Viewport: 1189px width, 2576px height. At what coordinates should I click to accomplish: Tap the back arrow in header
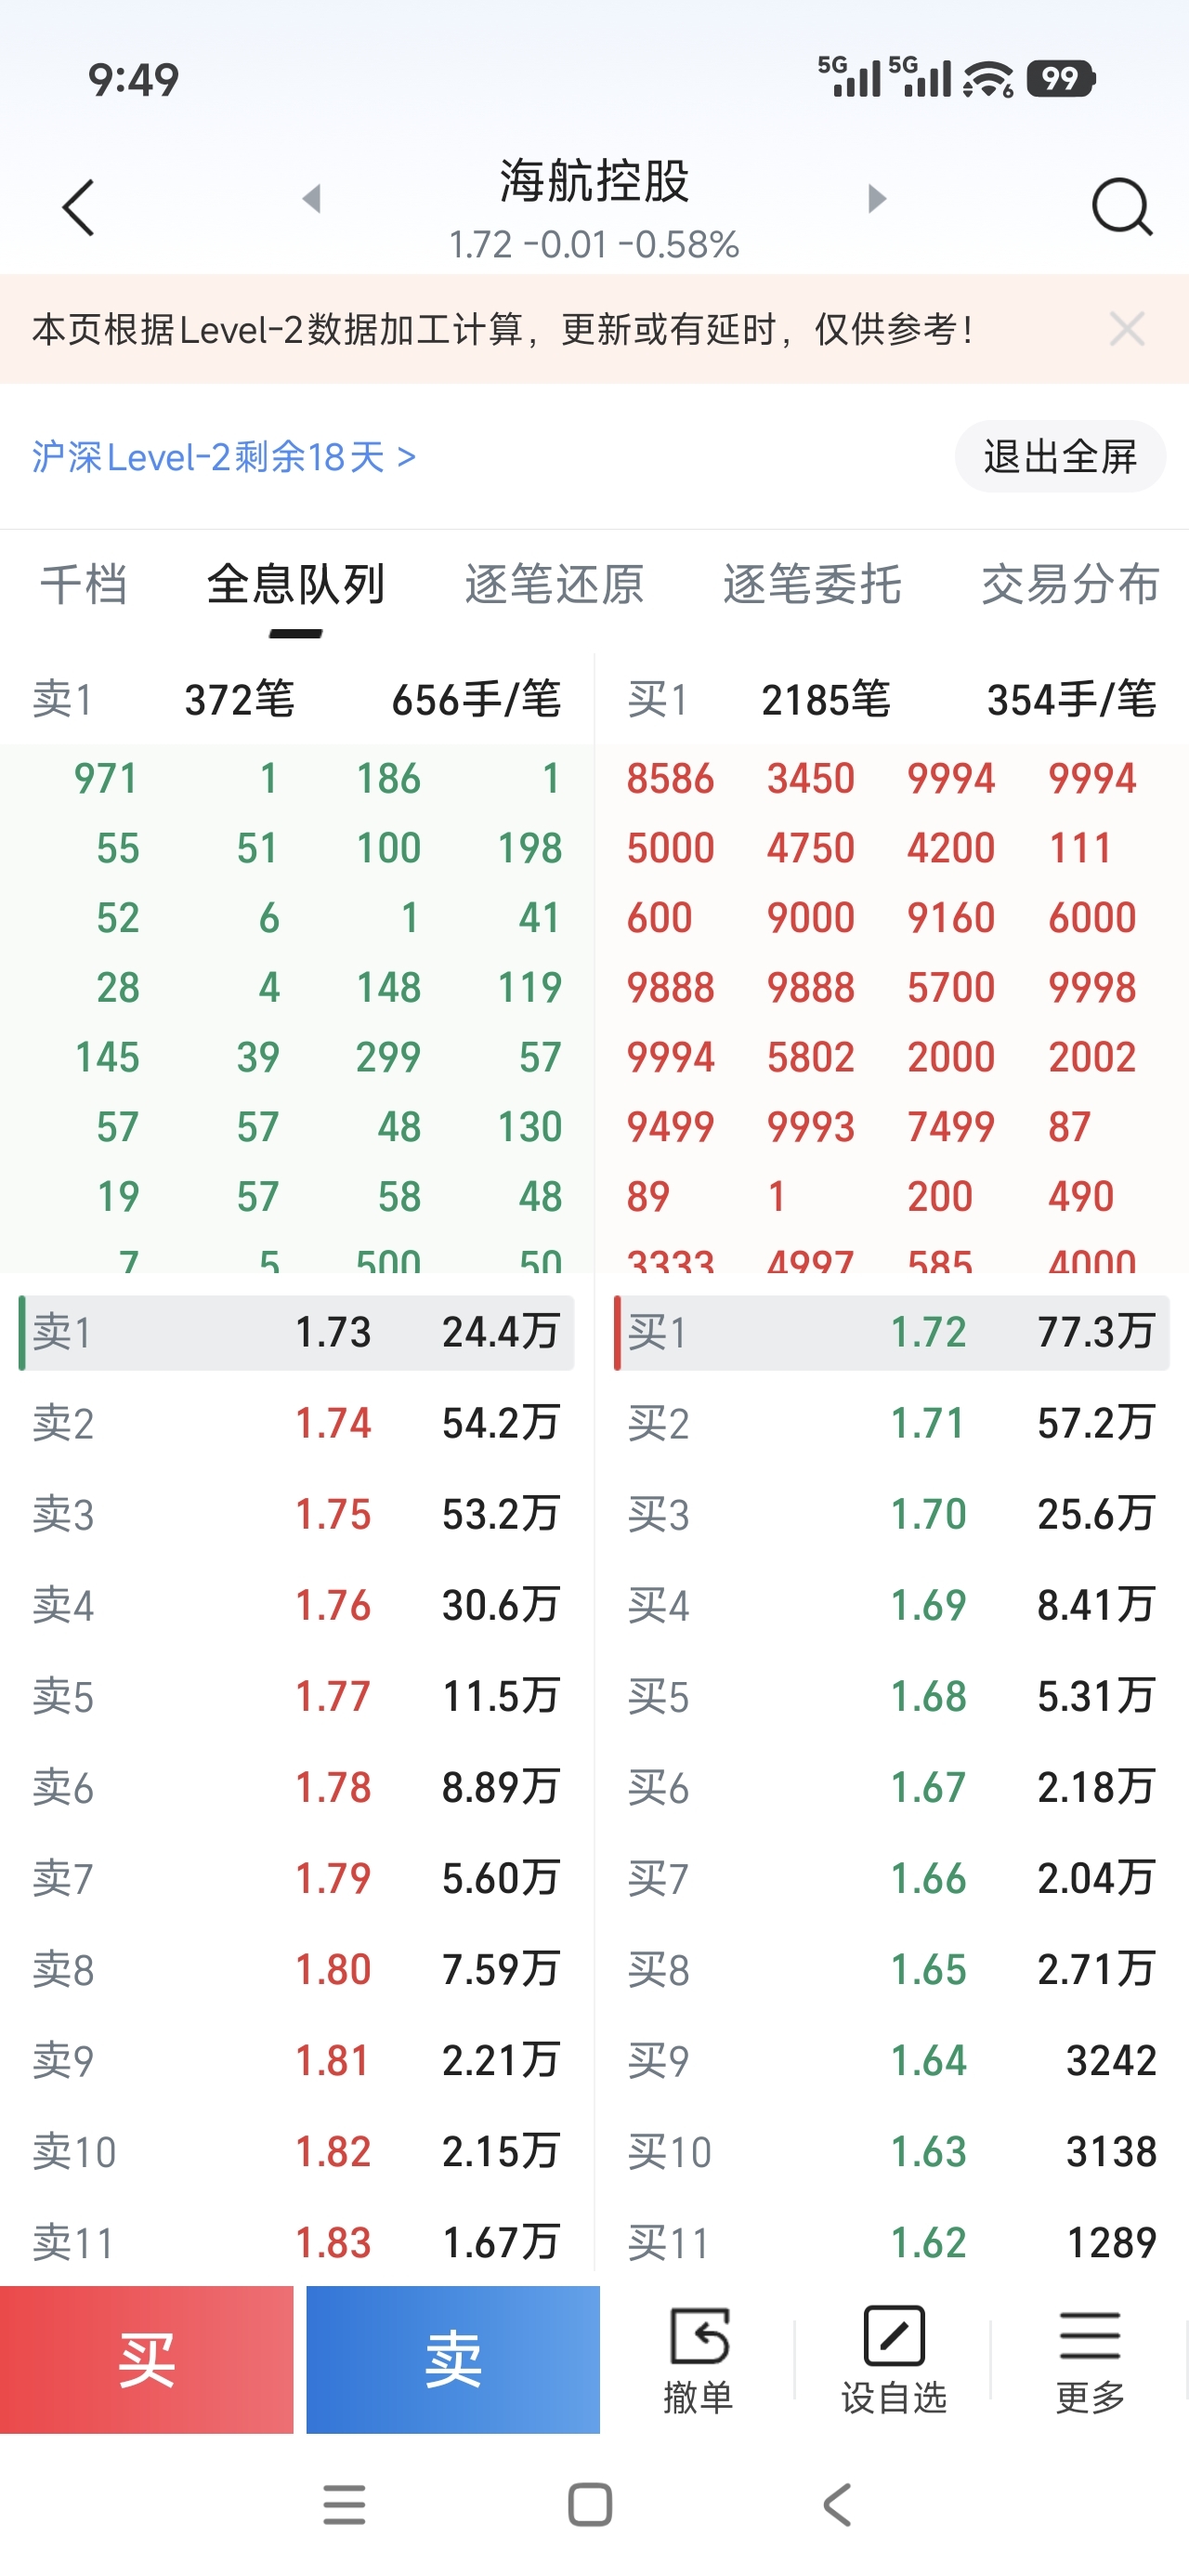click(78, 208)
